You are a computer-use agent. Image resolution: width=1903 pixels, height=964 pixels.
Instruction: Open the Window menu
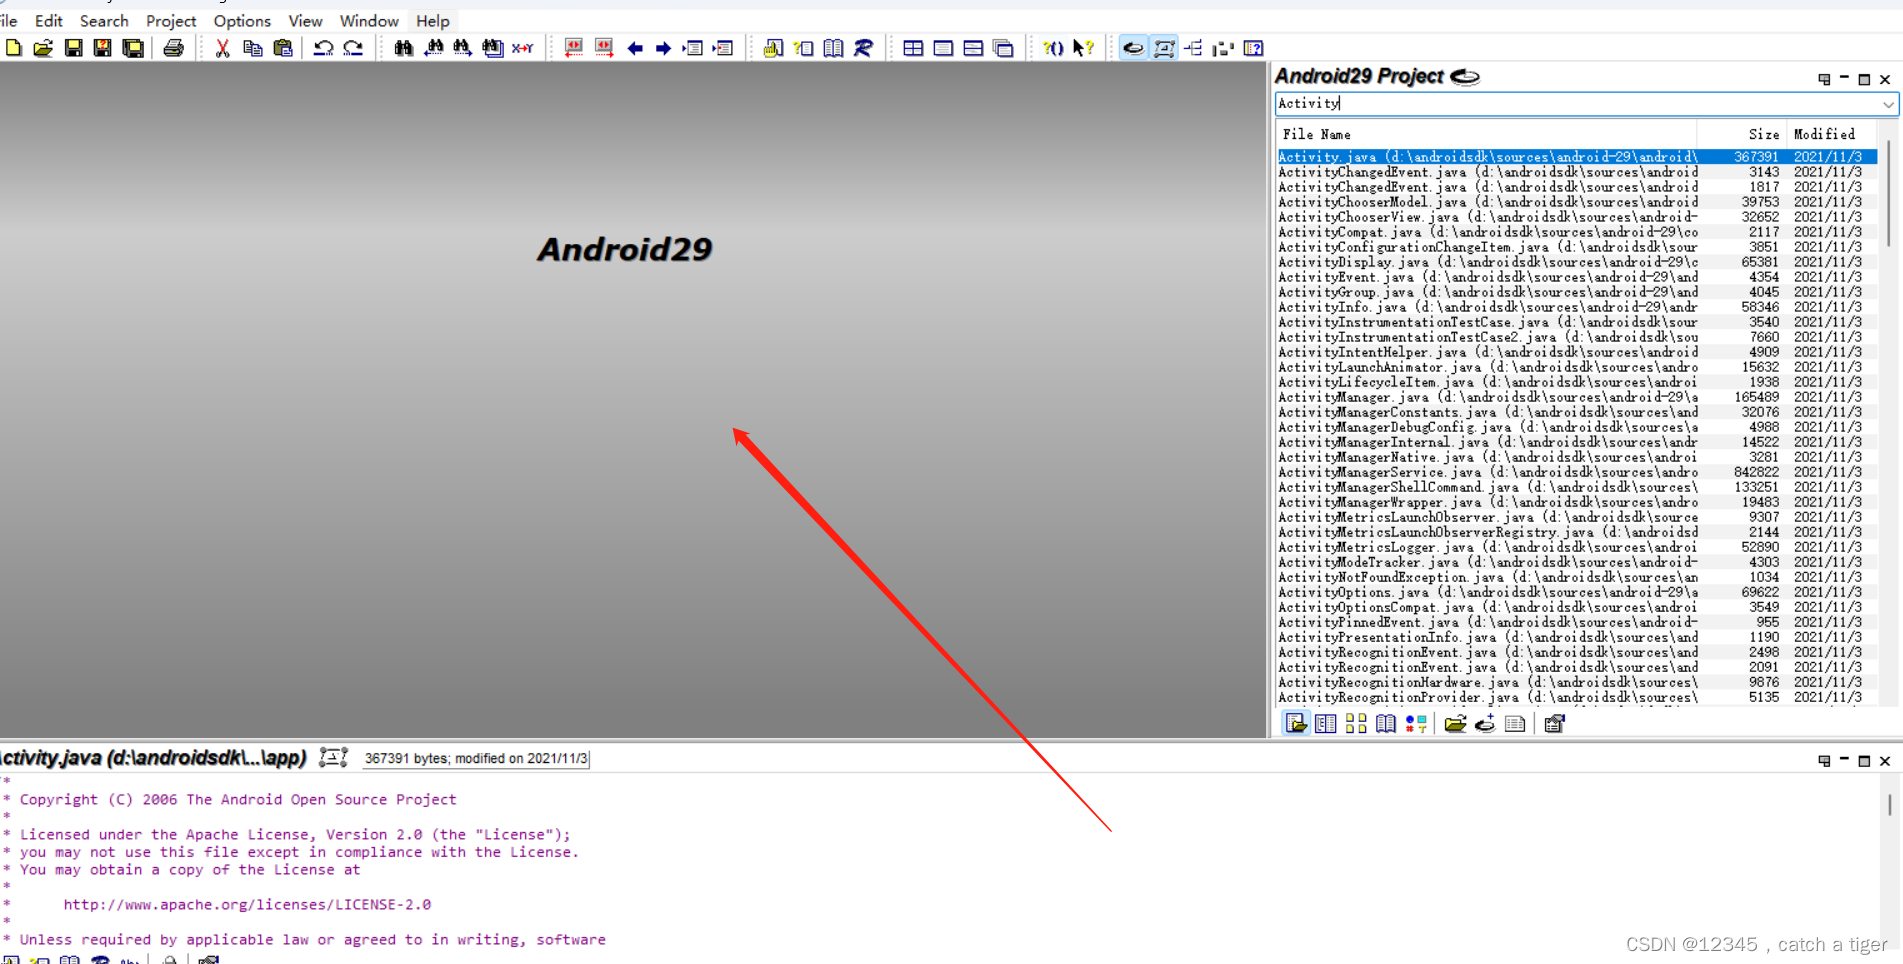click(369, 20)
